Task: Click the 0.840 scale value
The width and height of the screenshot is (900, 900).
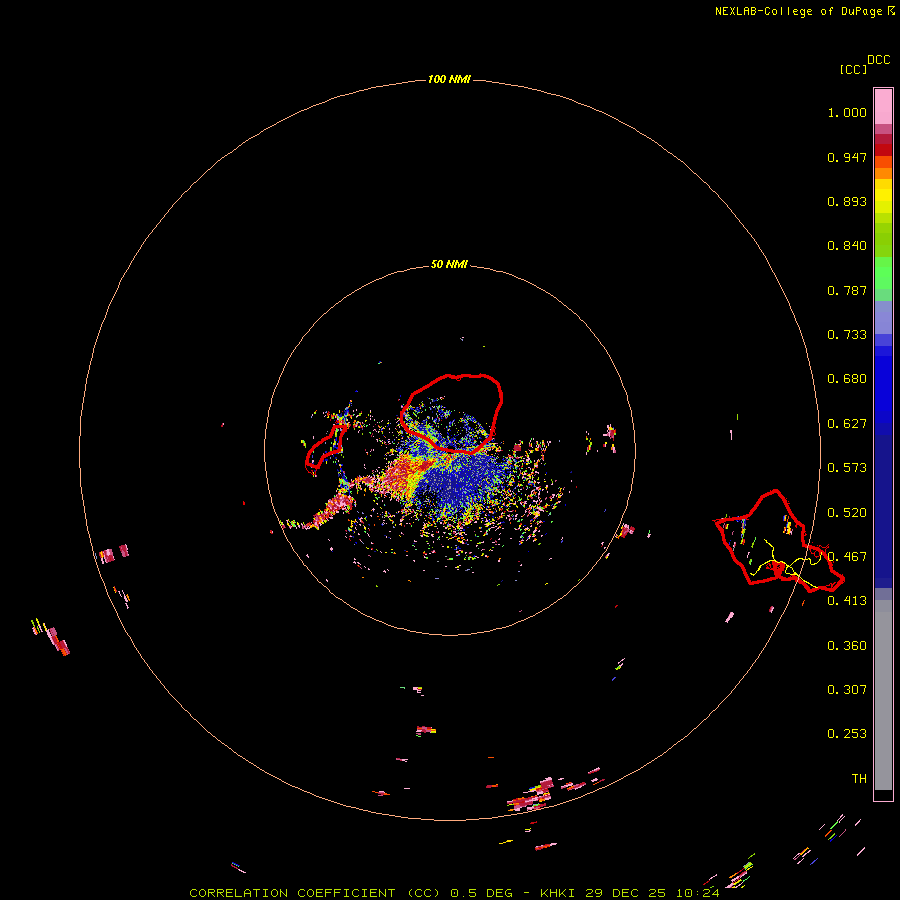Action: point(847,246)
